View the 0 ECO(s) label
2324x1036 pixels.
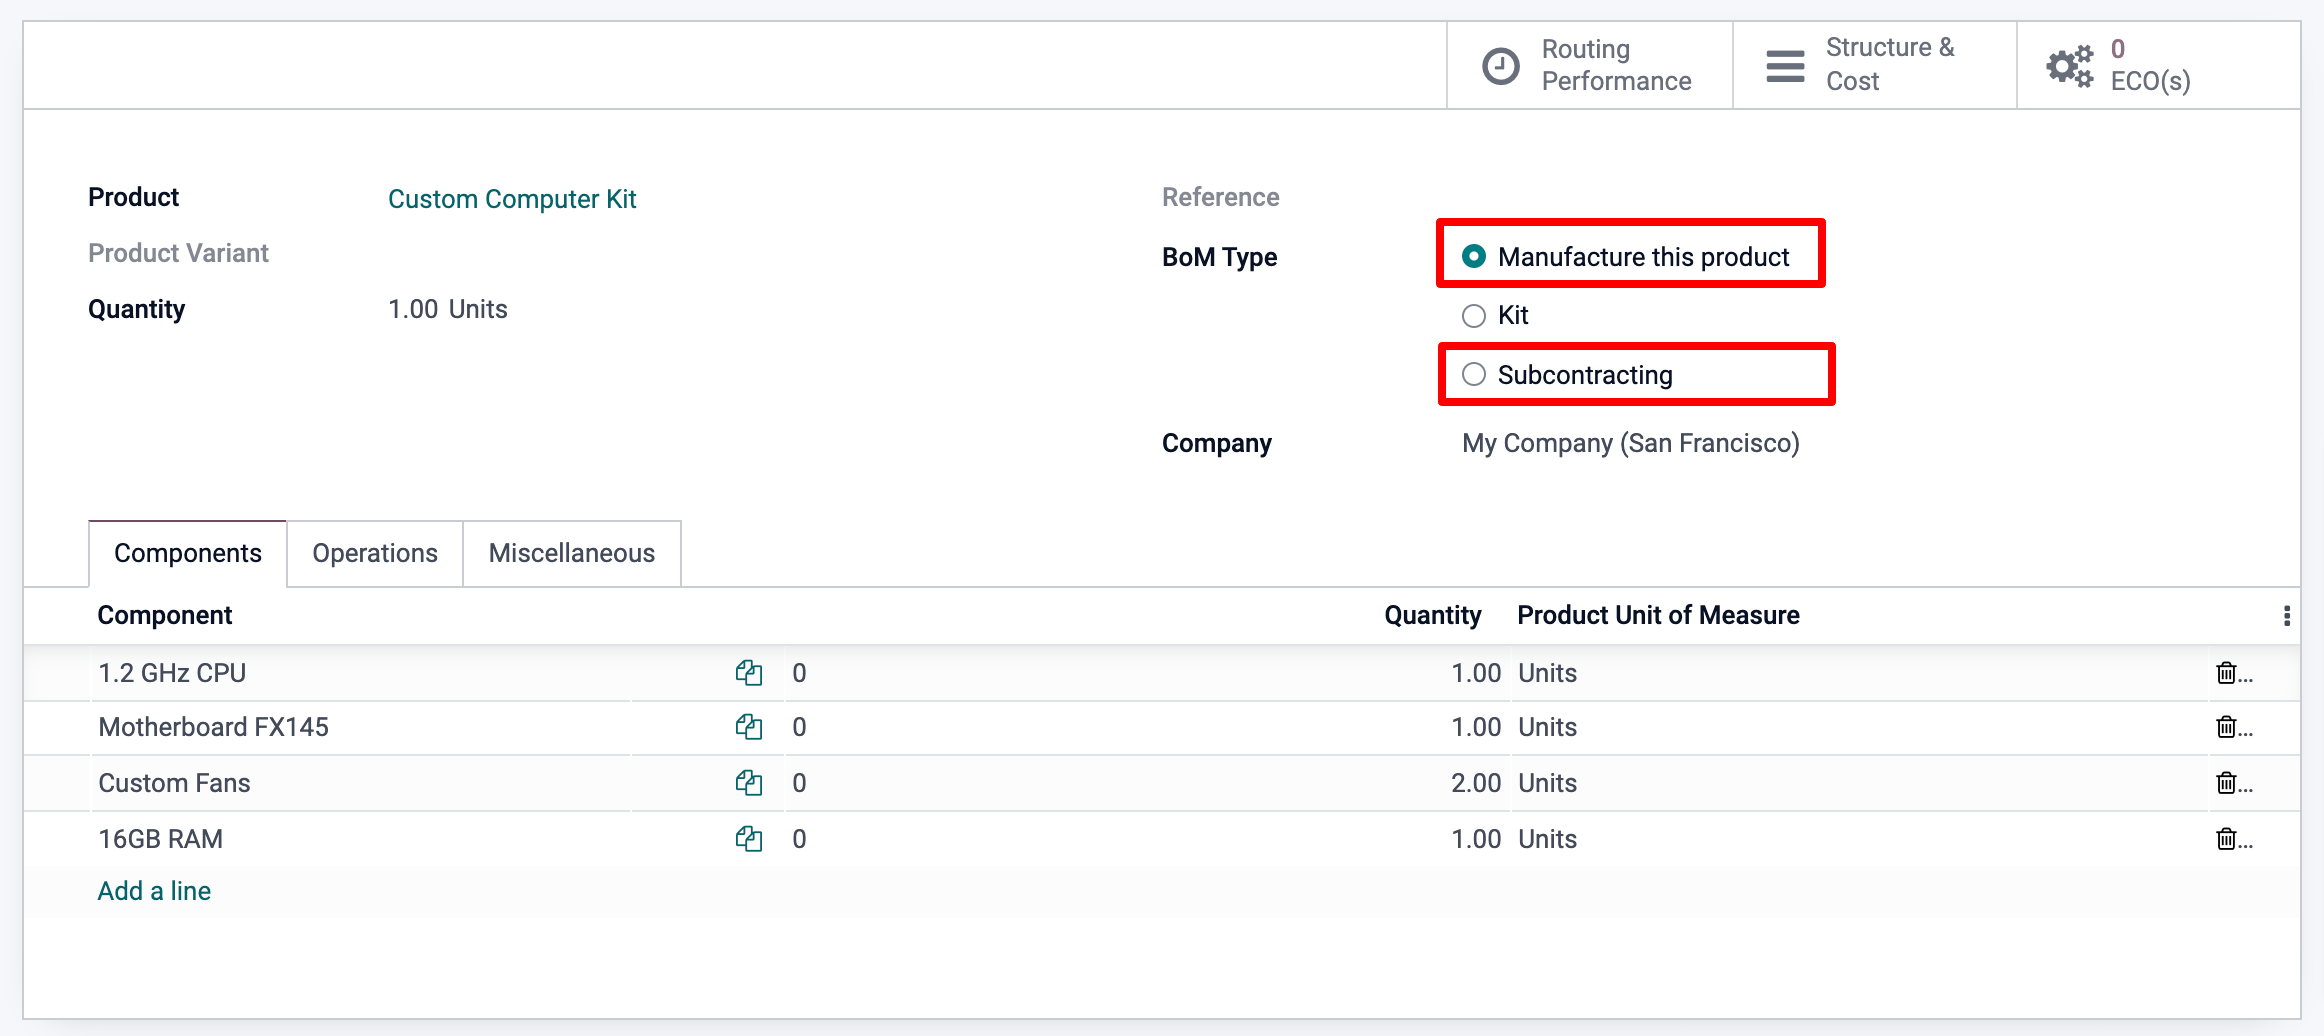(x=2150, y=65)
